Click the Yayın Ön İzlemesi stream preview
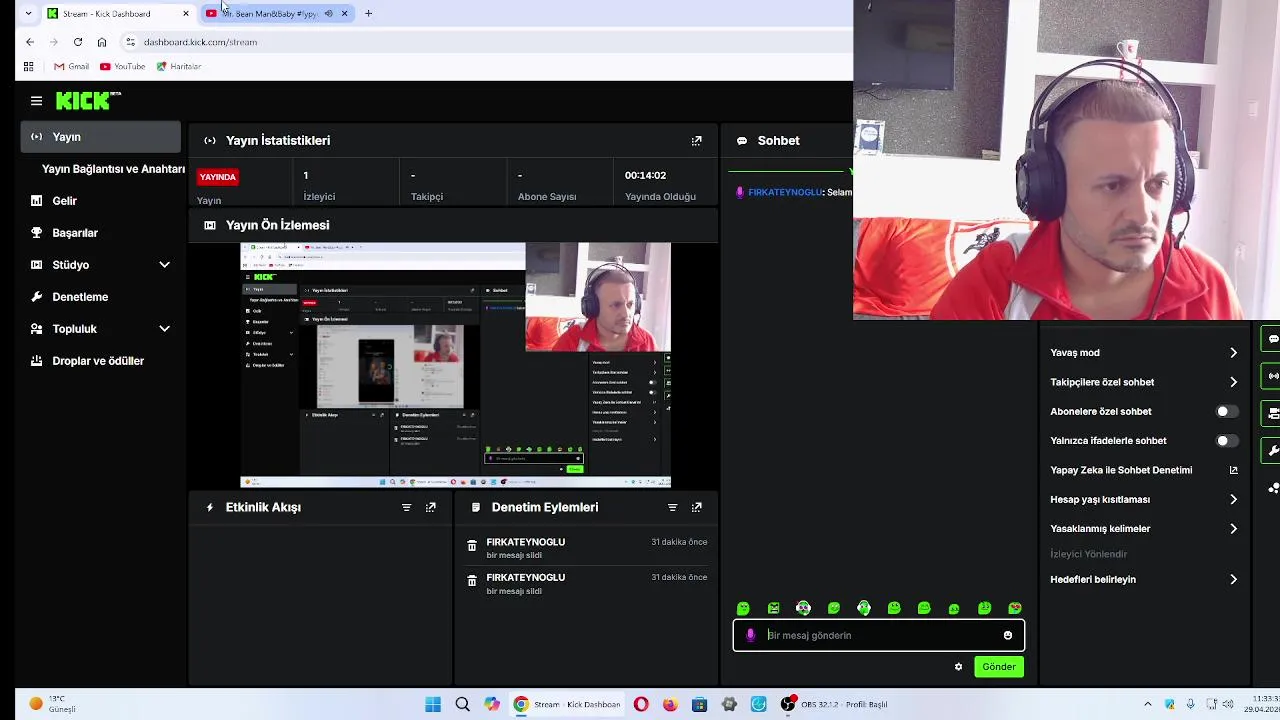This screenshot has height=720, width=1280. click(455, 365)
